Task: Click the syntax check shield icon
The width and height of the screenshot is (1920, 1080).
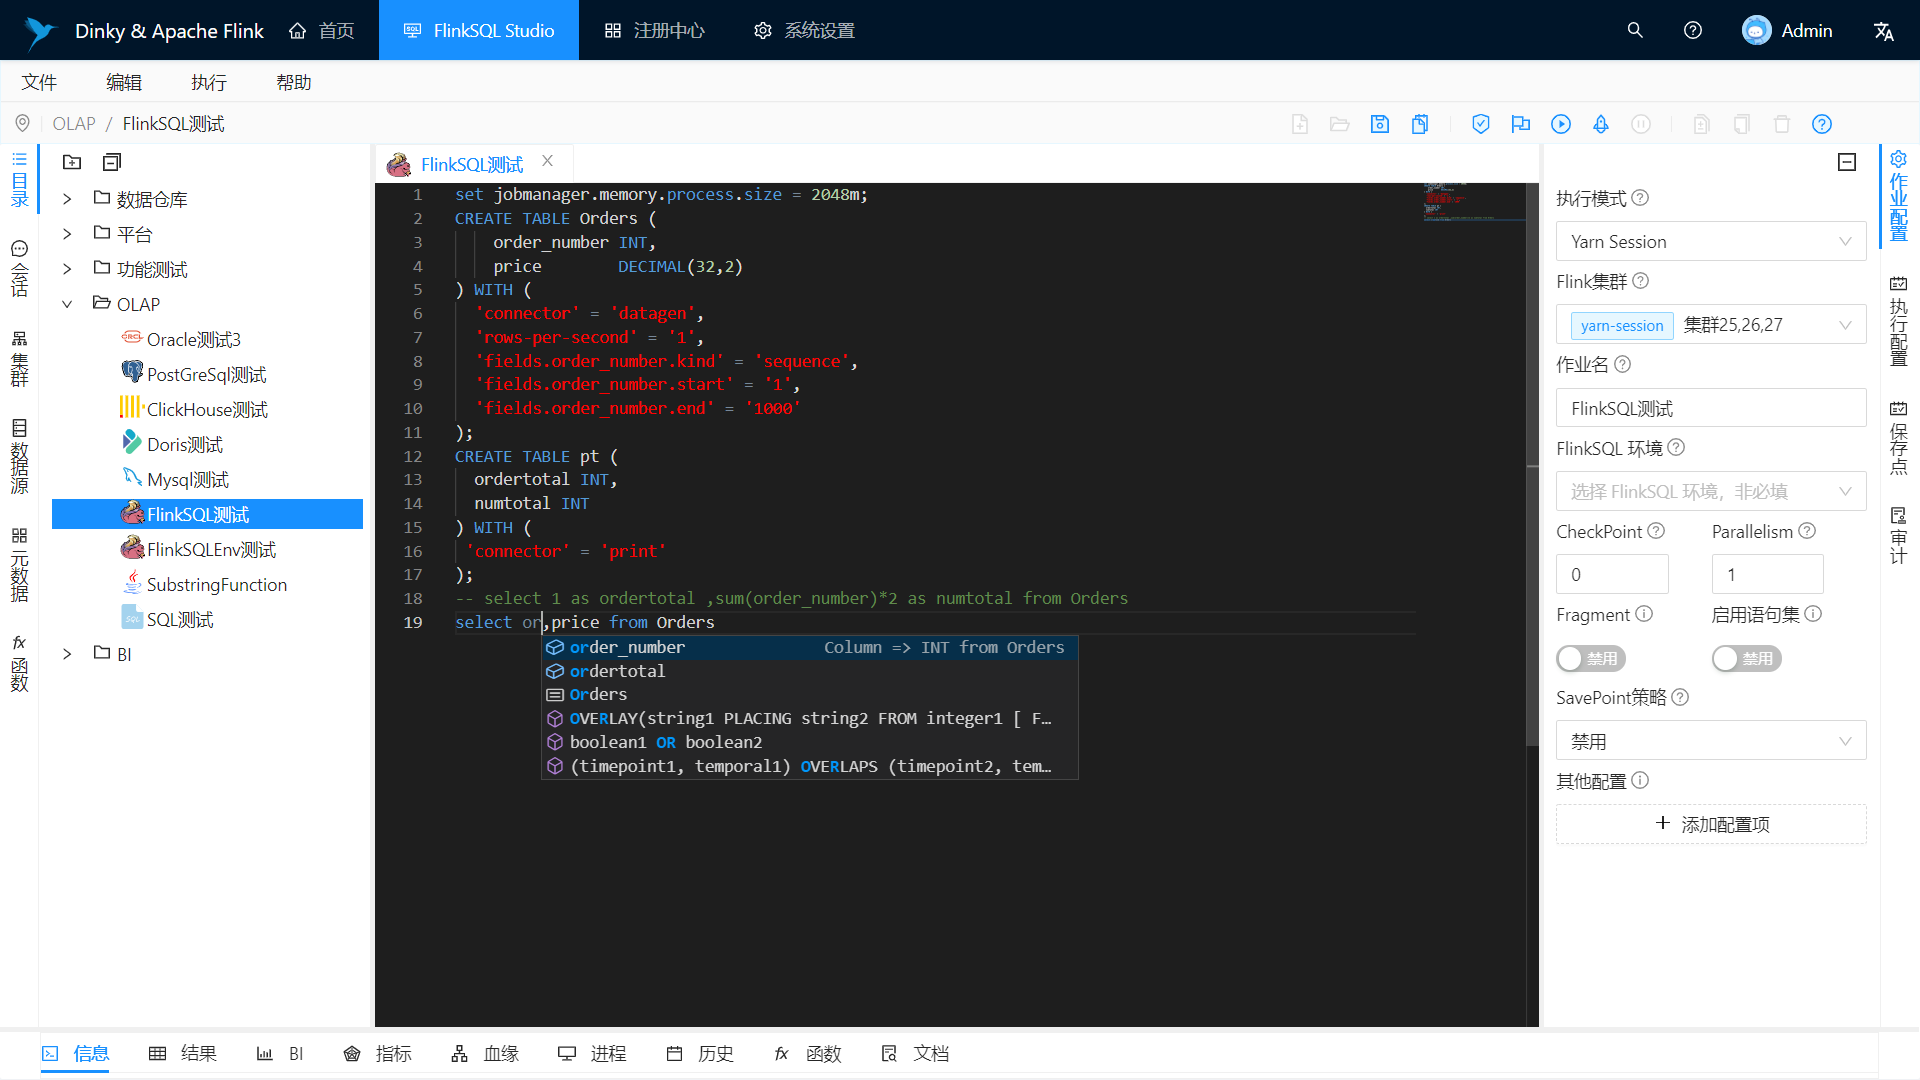Action: click(1481, 124)
